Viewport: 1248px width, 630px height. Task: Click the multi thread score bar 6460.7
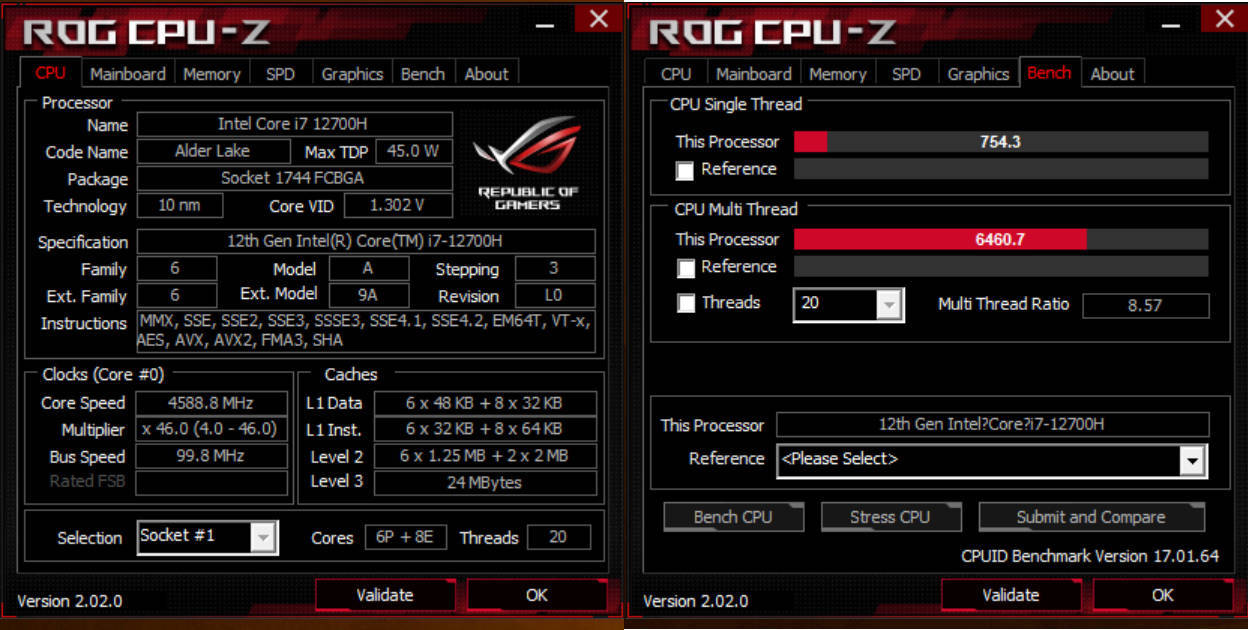(x=1001, y=240)
